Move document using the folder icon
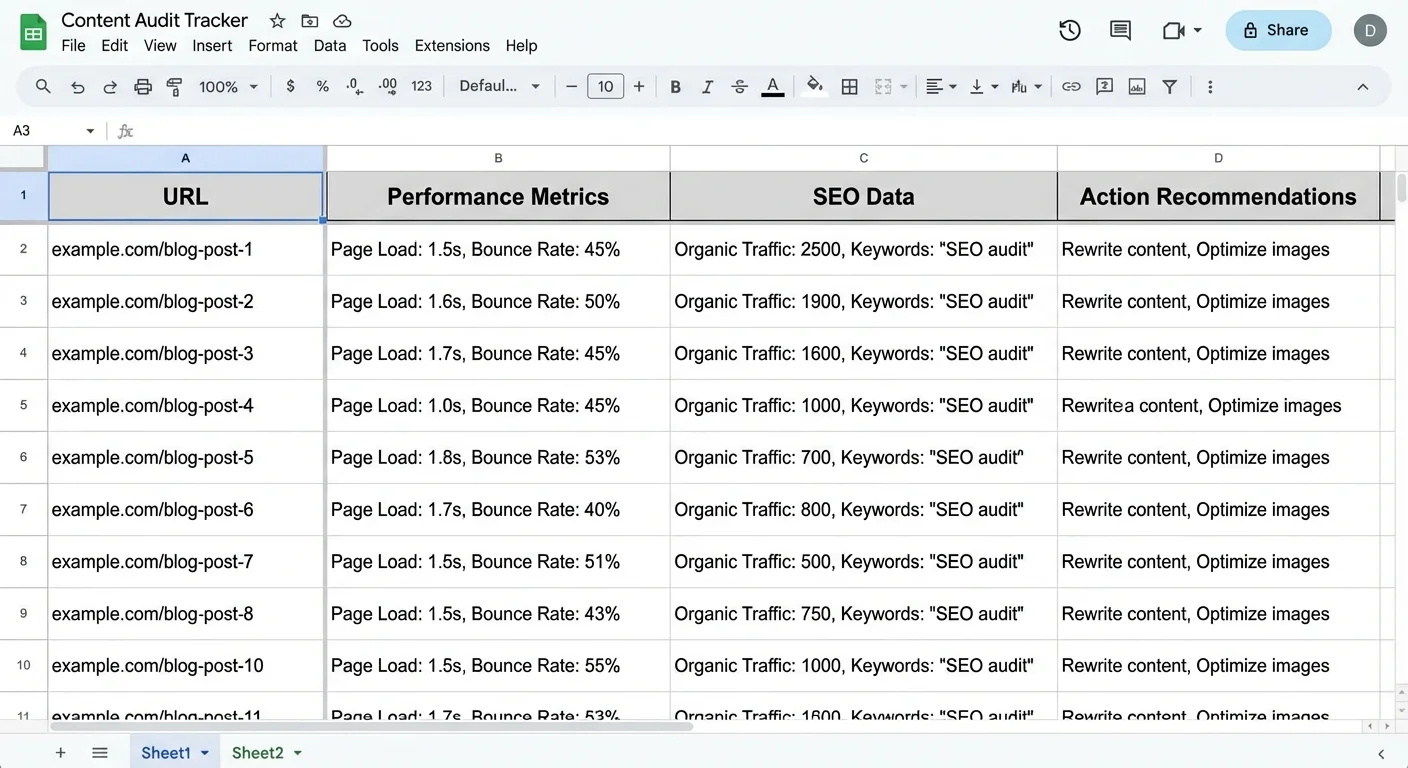 coord(310,21)
